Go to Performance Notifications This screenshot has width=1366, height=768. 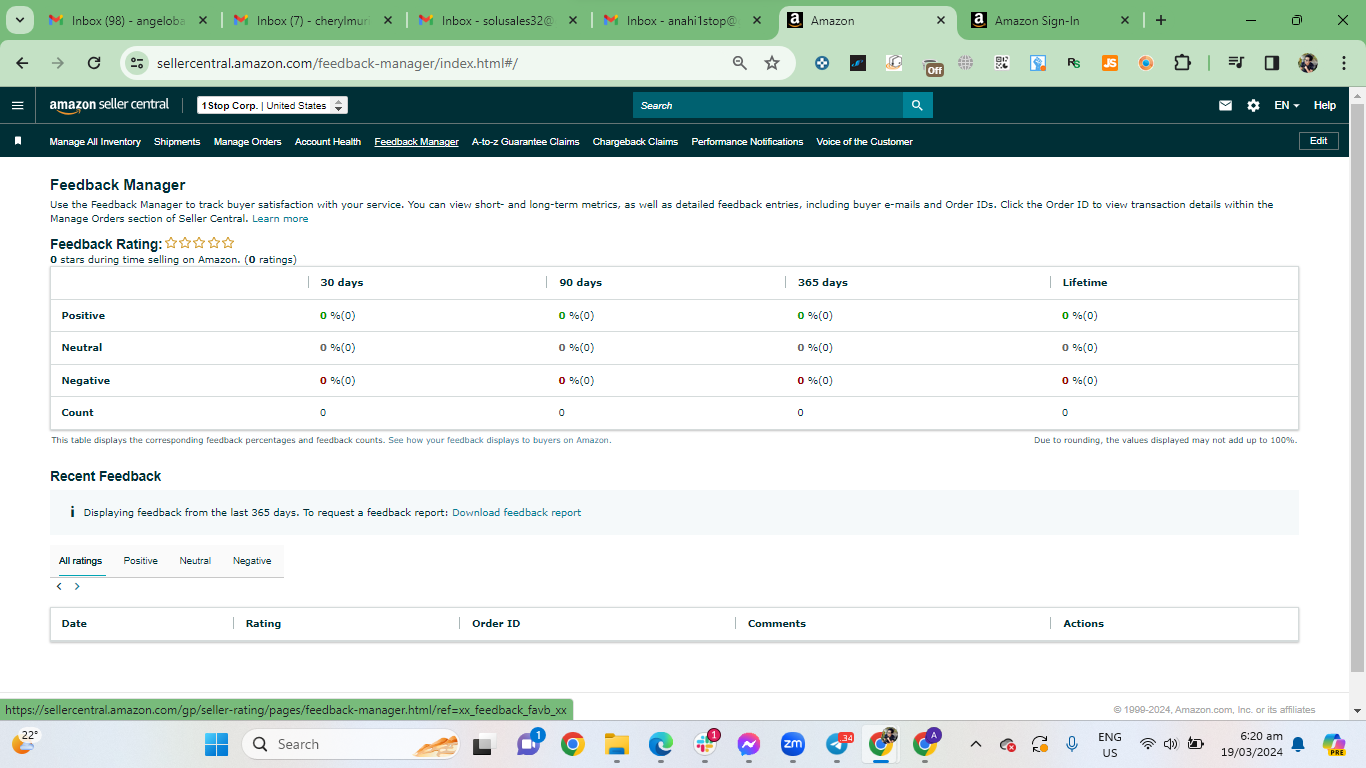click(747, 142)
